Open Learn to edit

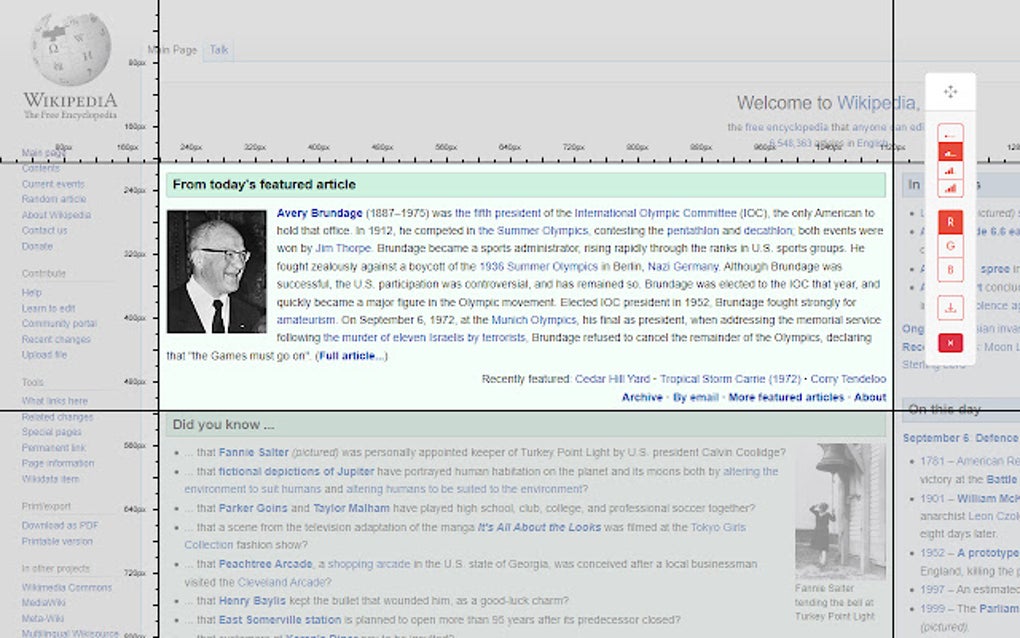coord(48,308)
